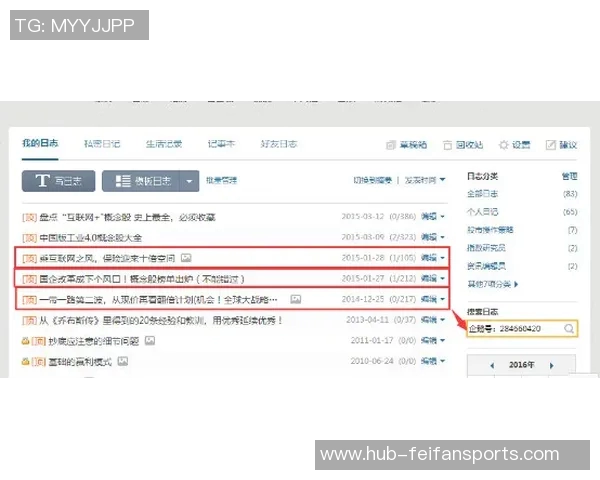Open 批量管理 link
Image resolution: width=600 pixels, height=480 pixels.
point(222,181)
